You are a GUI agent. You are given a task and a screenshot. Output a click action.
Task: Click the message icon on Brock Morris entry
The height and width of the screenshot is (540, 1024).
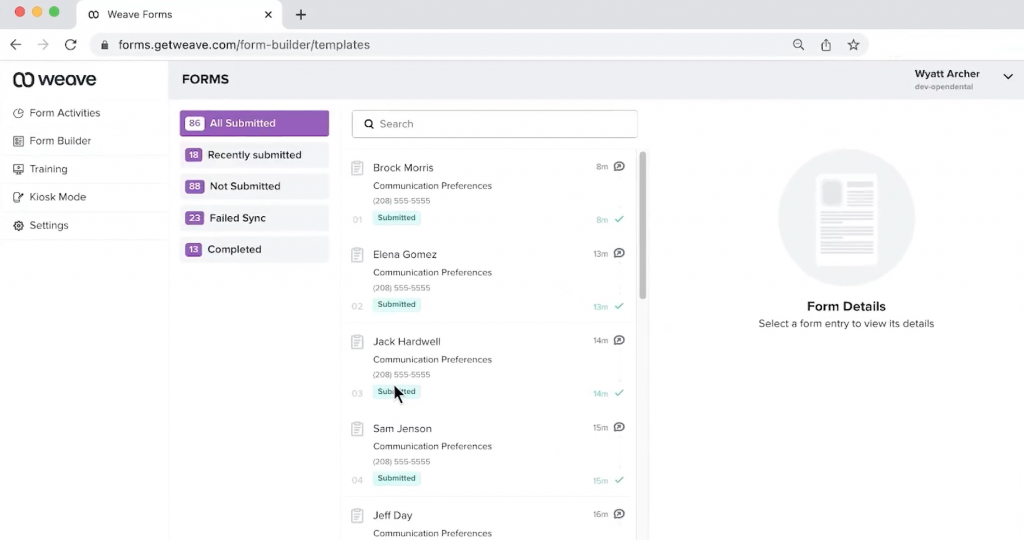(619, 167)
